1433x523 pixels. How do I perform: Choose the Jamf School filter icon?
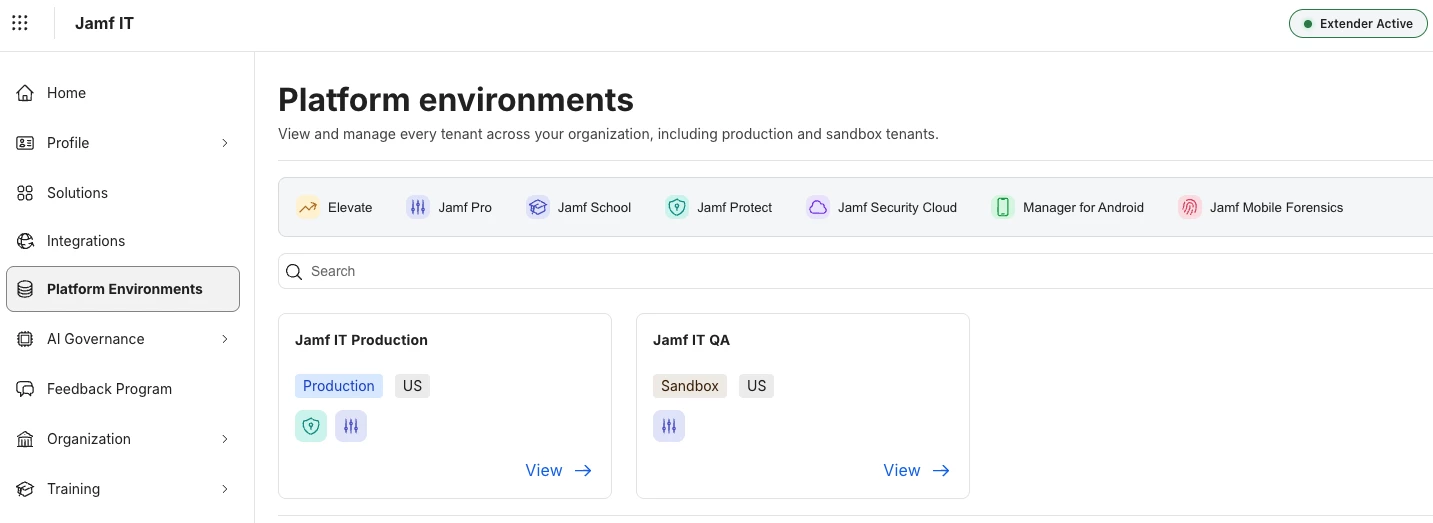click(x=538, y=207)
